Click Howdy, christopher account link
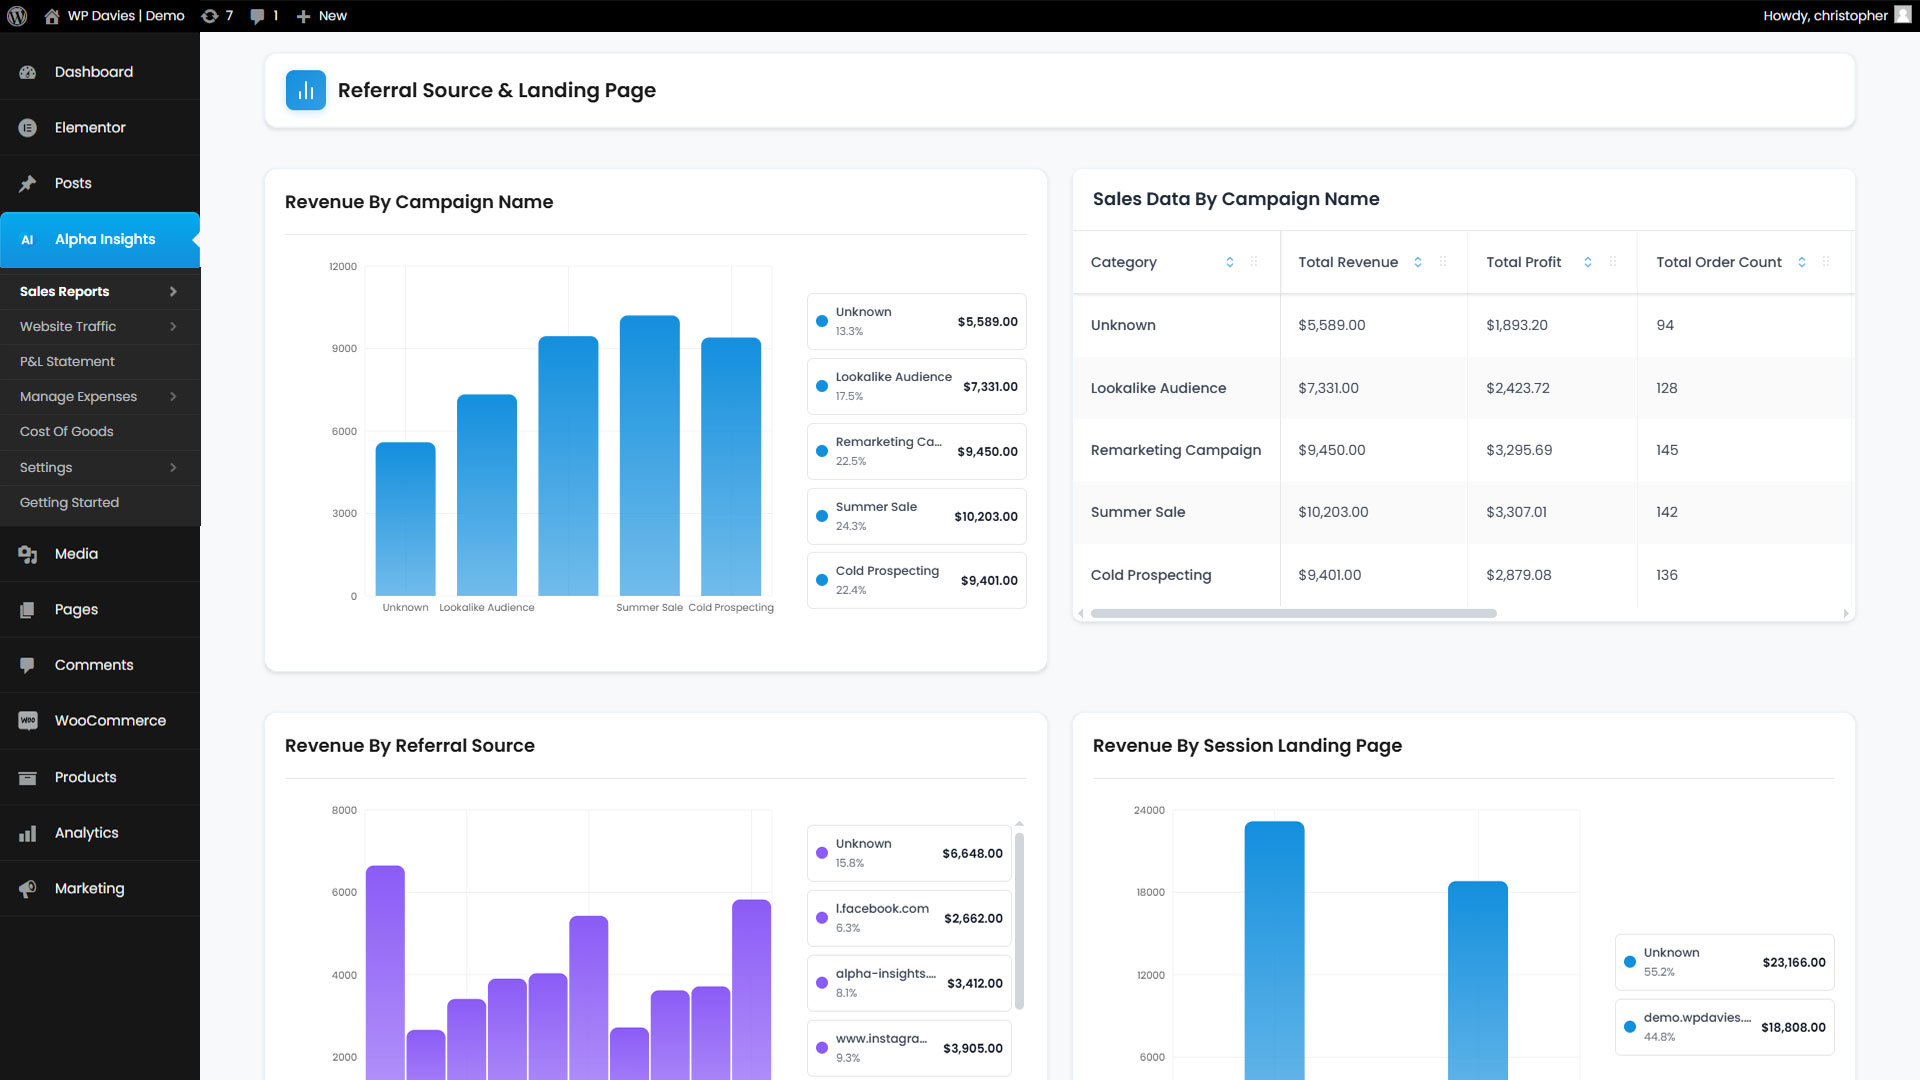 coord(1825,16)
